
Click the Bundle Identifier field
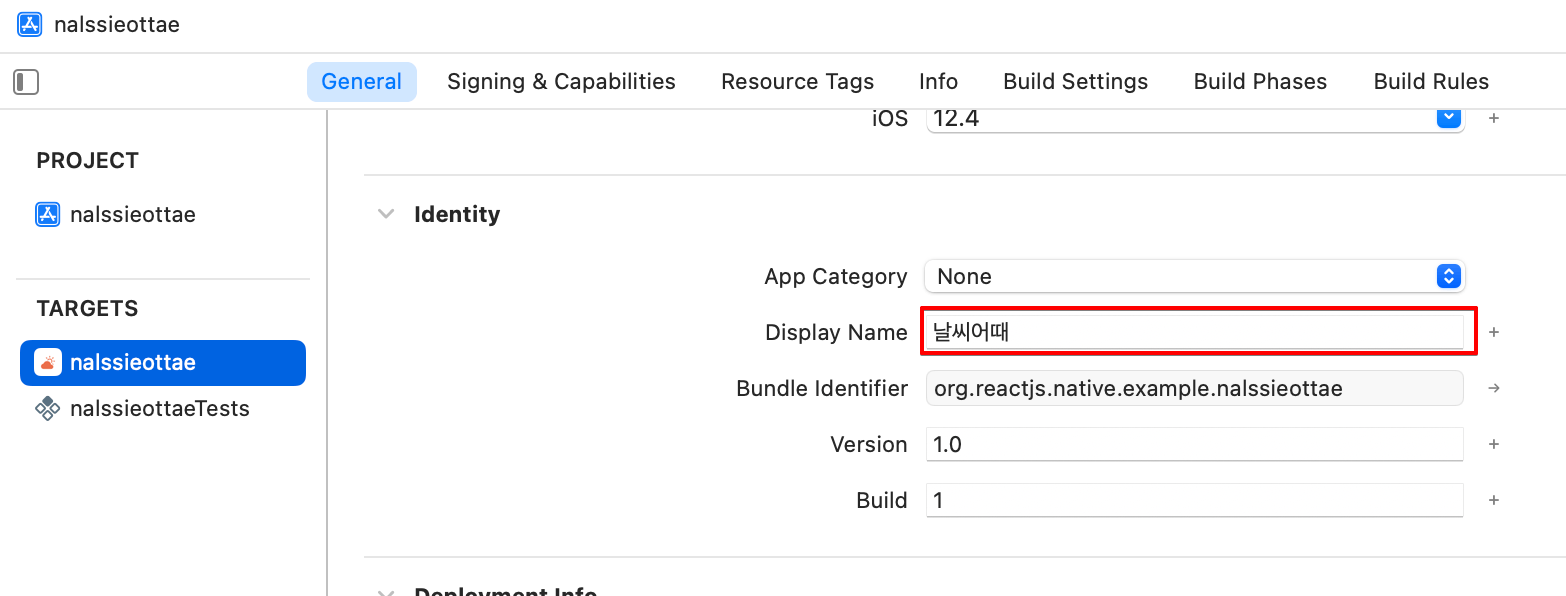point(1195,388)
